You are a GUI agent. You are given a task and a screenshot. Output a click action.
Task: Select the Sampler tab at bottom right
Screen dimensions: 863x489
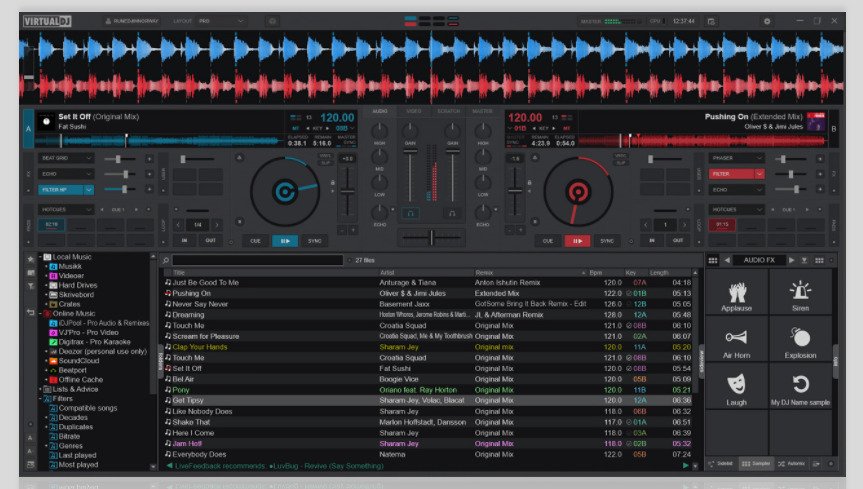click(756, 464)
